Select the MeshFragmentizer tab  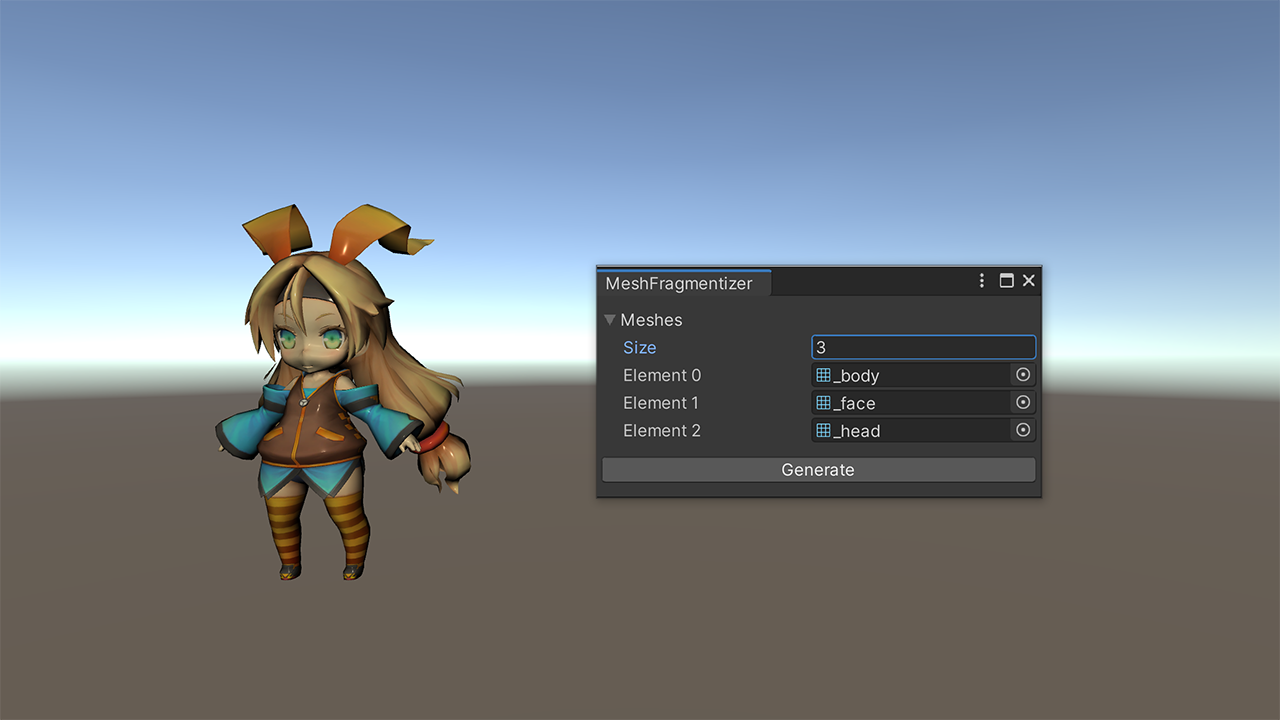click(683, 283)
